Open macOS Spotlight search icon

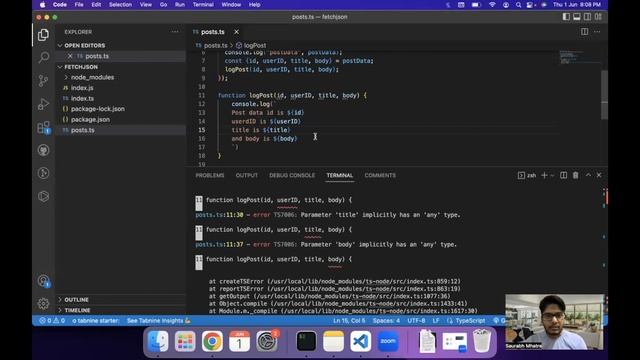(518, 5)
